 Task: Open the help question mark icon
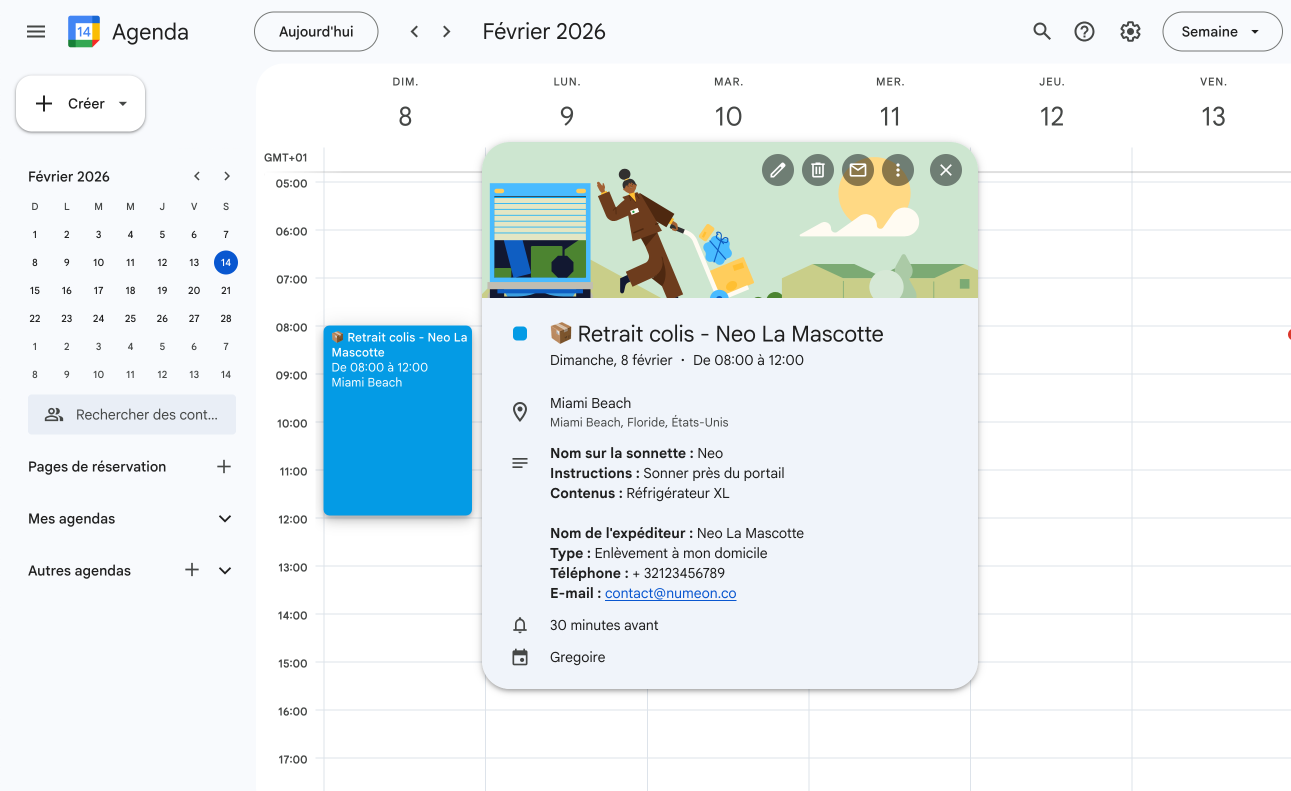pyautogui.click(x=1084, y=32)
